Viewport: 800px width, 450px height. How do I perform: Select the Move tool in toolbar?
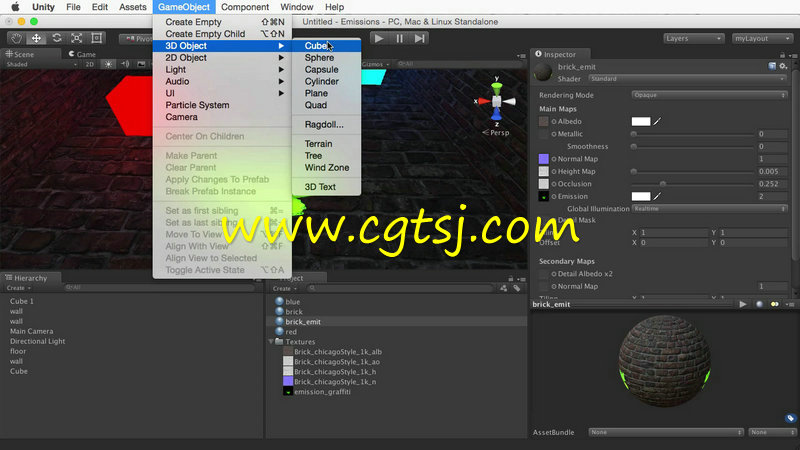pyautogui.click(x=36, y=38)
